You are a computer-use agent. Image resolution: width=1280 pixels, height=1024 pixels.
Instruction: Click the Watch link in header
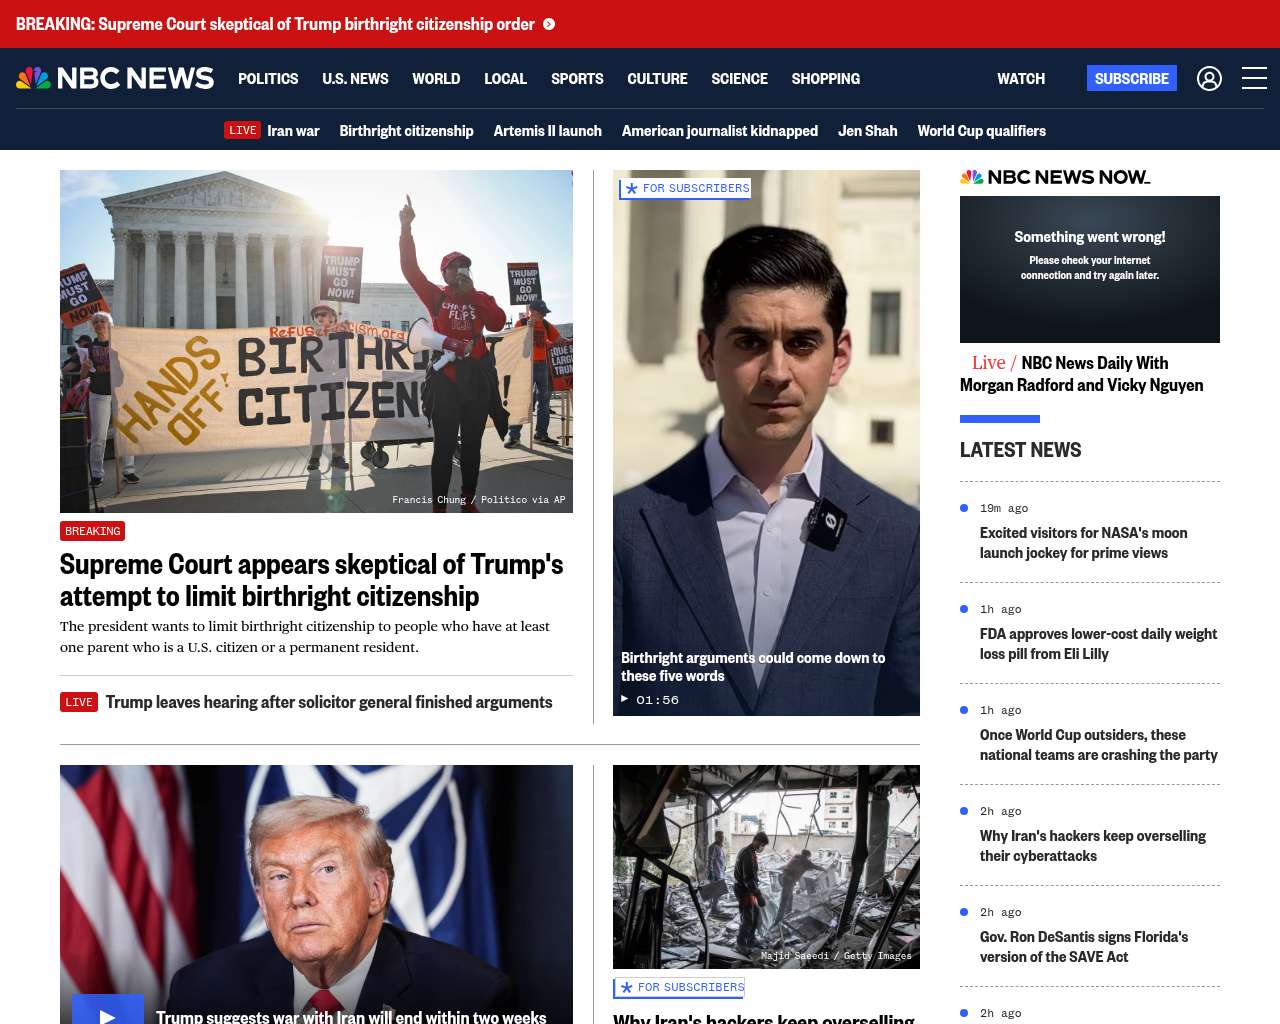1021,78
